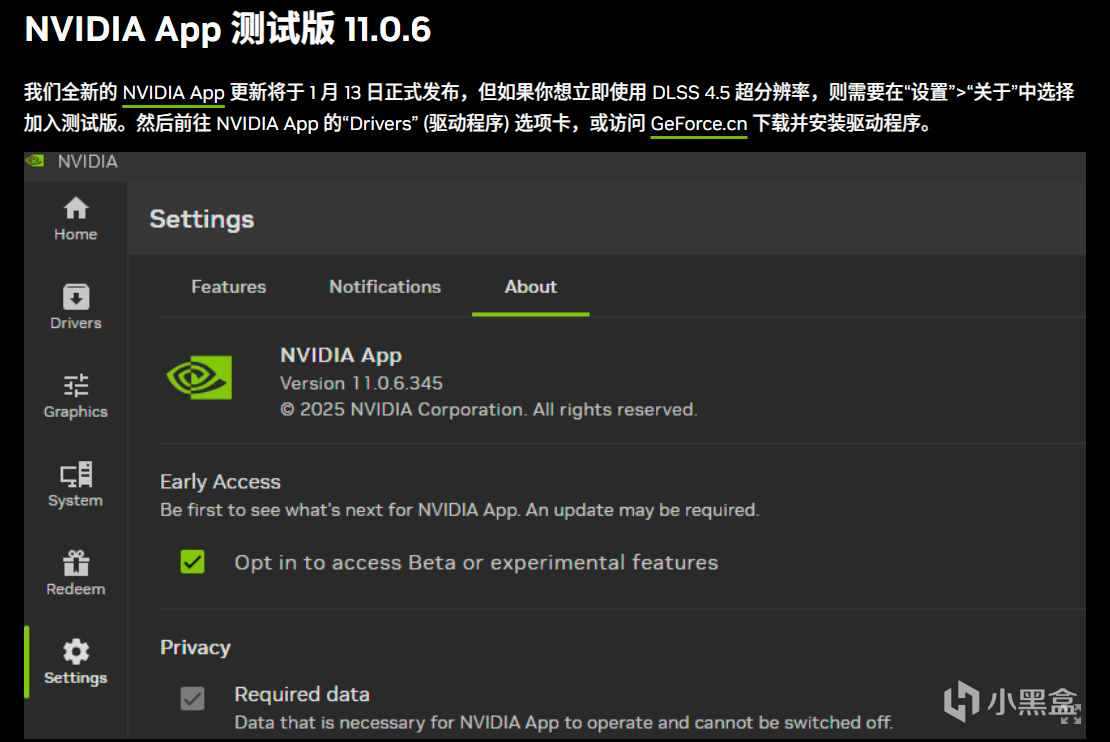Open the Redeem gift icon
The width and height of the screenshot is (1110, 742).
pos(76,563)
